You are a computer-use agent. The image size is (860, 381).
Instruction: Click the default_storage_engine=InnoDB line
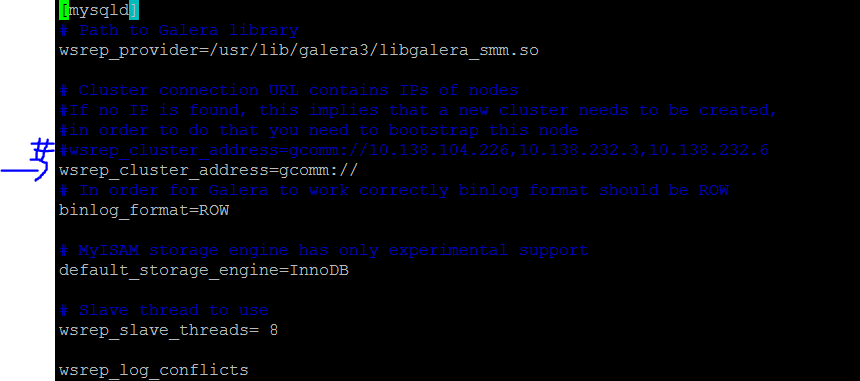pyautogui.click(x=203, y=271)
